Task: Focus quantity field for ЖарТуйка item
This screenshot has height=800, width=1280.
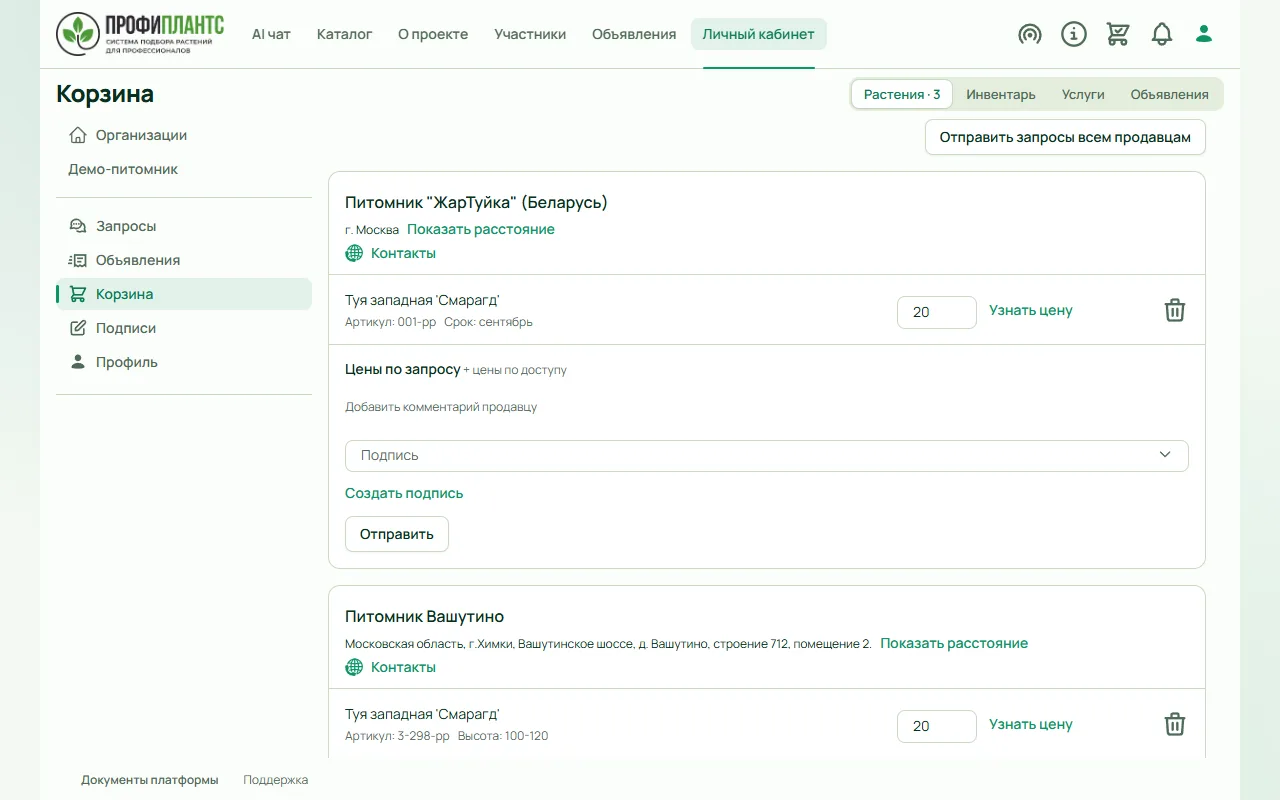Action: [x=937, y=312]
